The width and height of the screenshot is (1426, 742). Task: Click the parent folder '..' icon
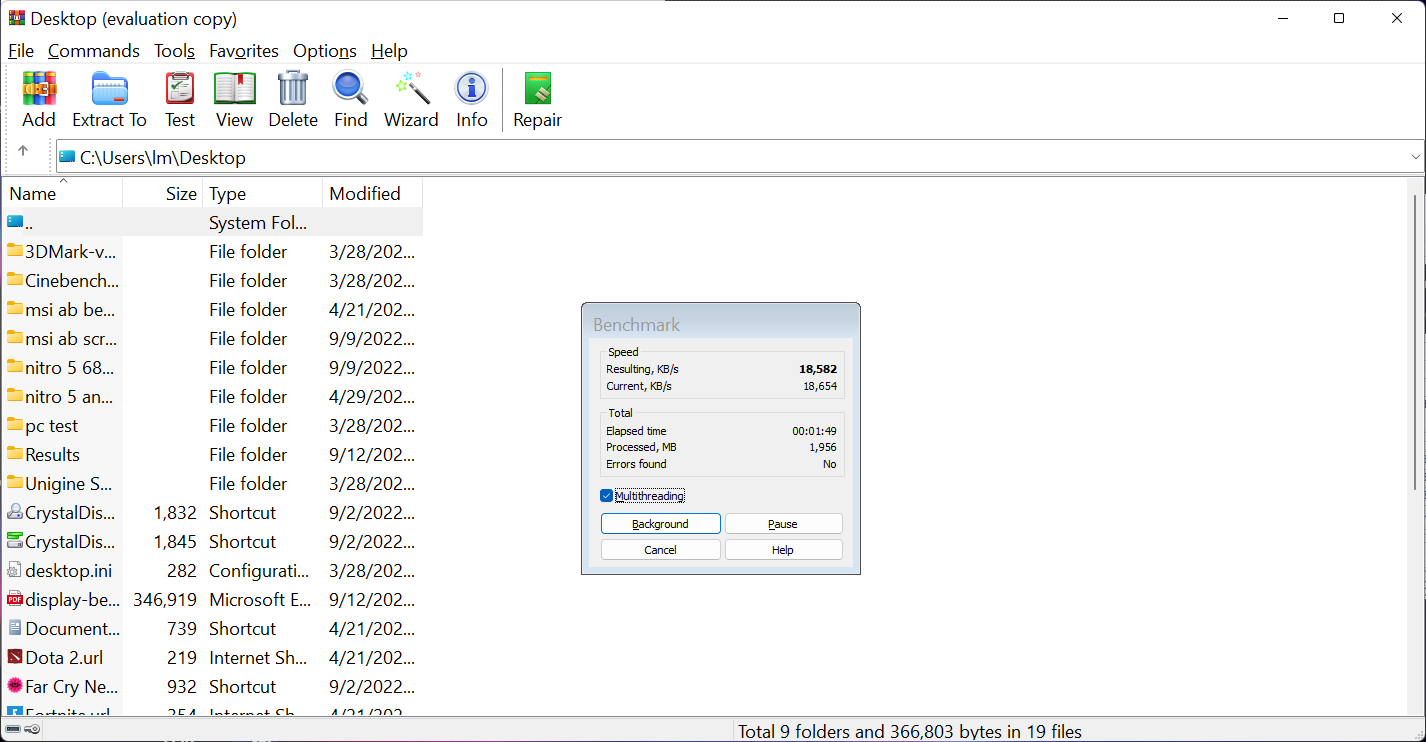15,221
